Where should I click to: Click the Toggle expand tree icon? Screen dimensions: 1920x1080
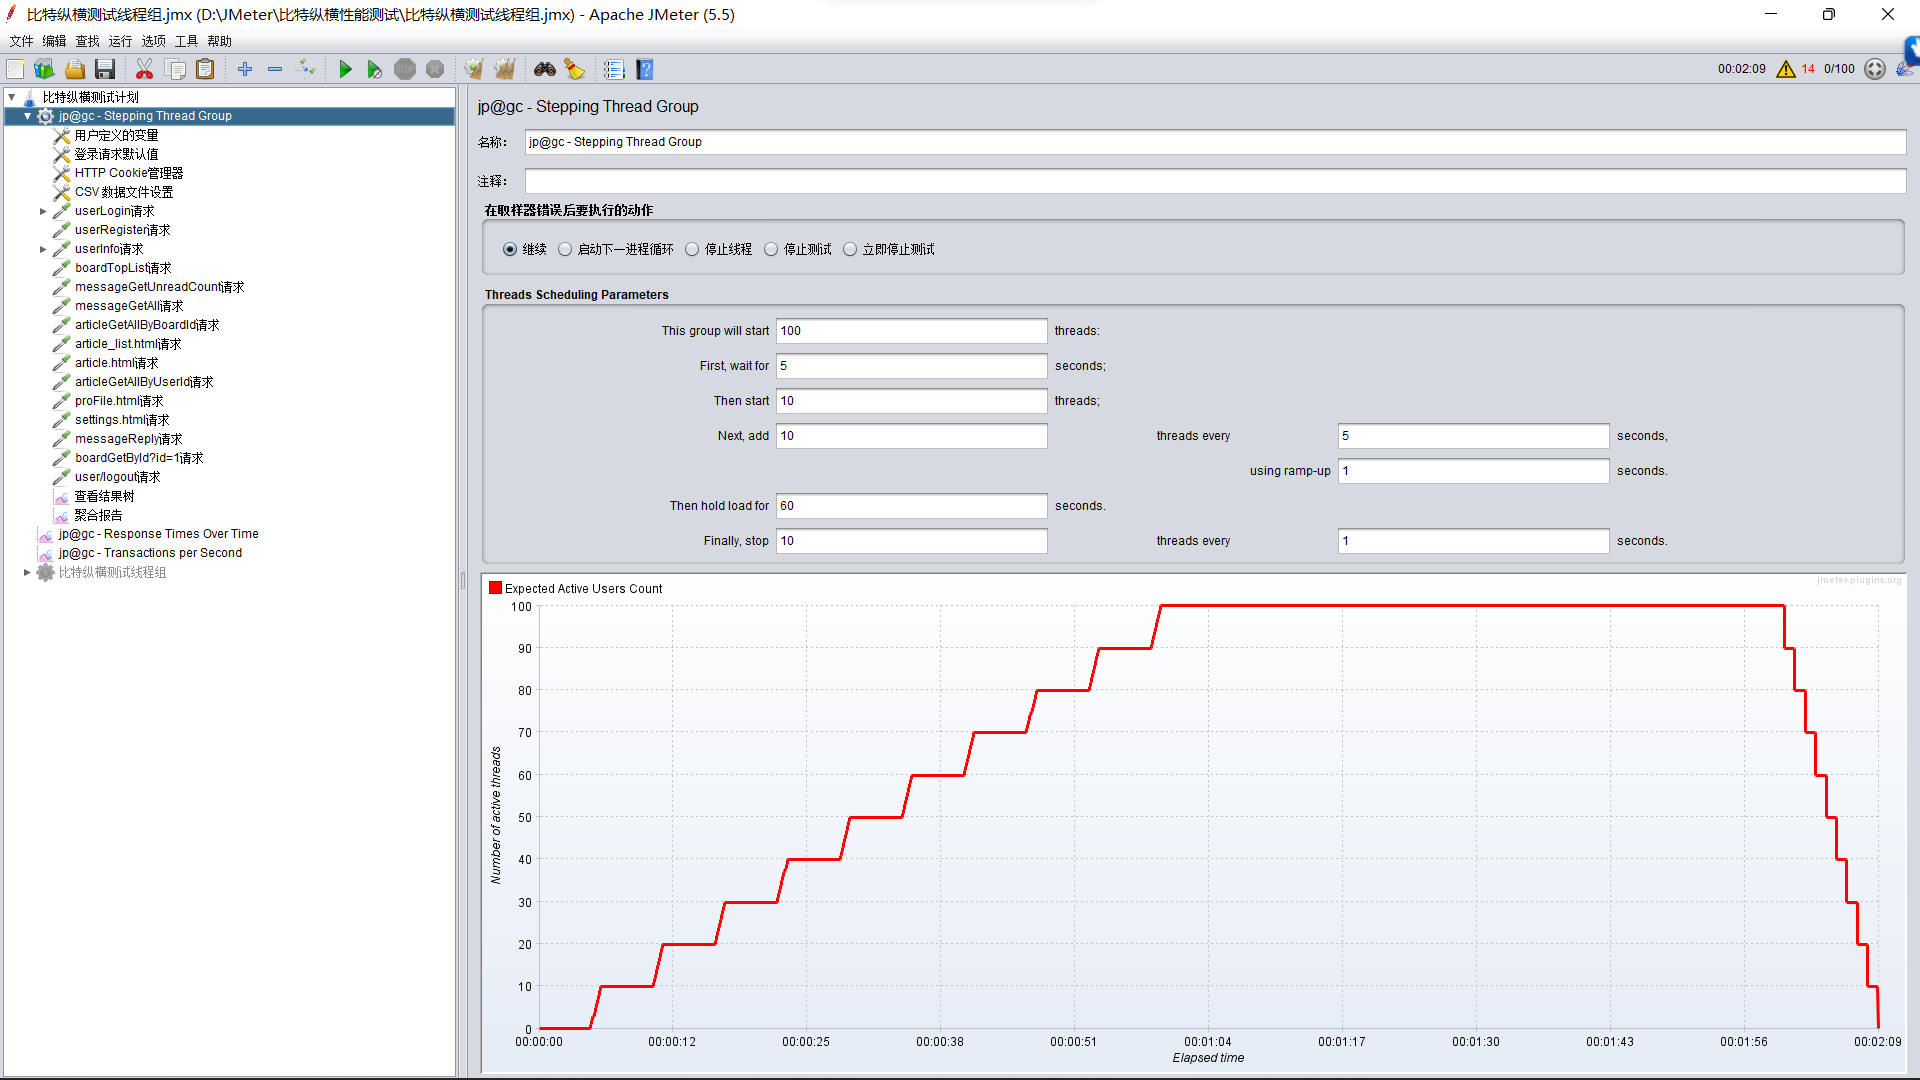click(307, 69)
